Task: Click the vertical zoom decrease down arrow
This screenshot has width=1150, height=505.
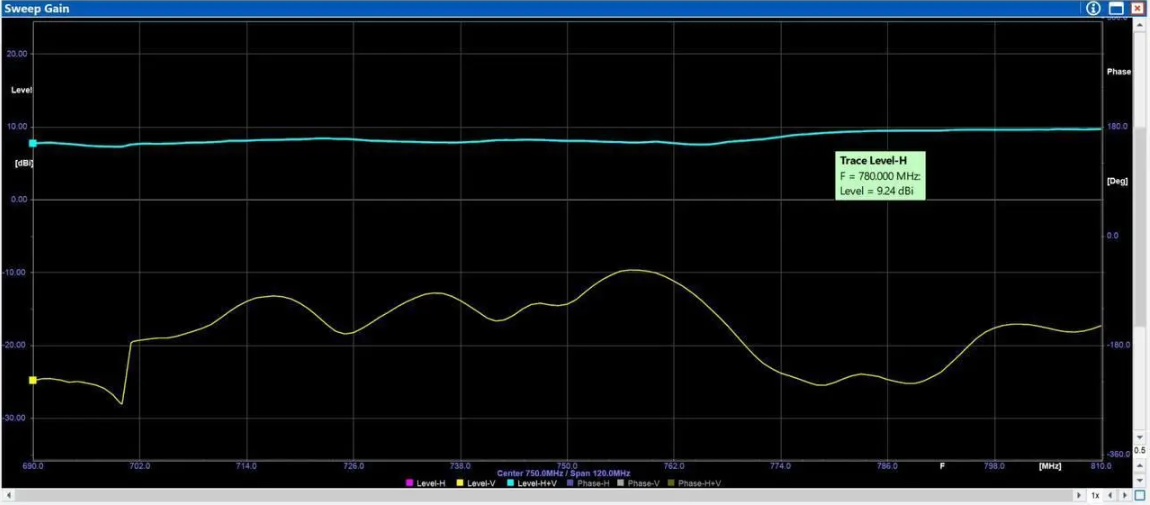Action: click(x=1140, y=480)
